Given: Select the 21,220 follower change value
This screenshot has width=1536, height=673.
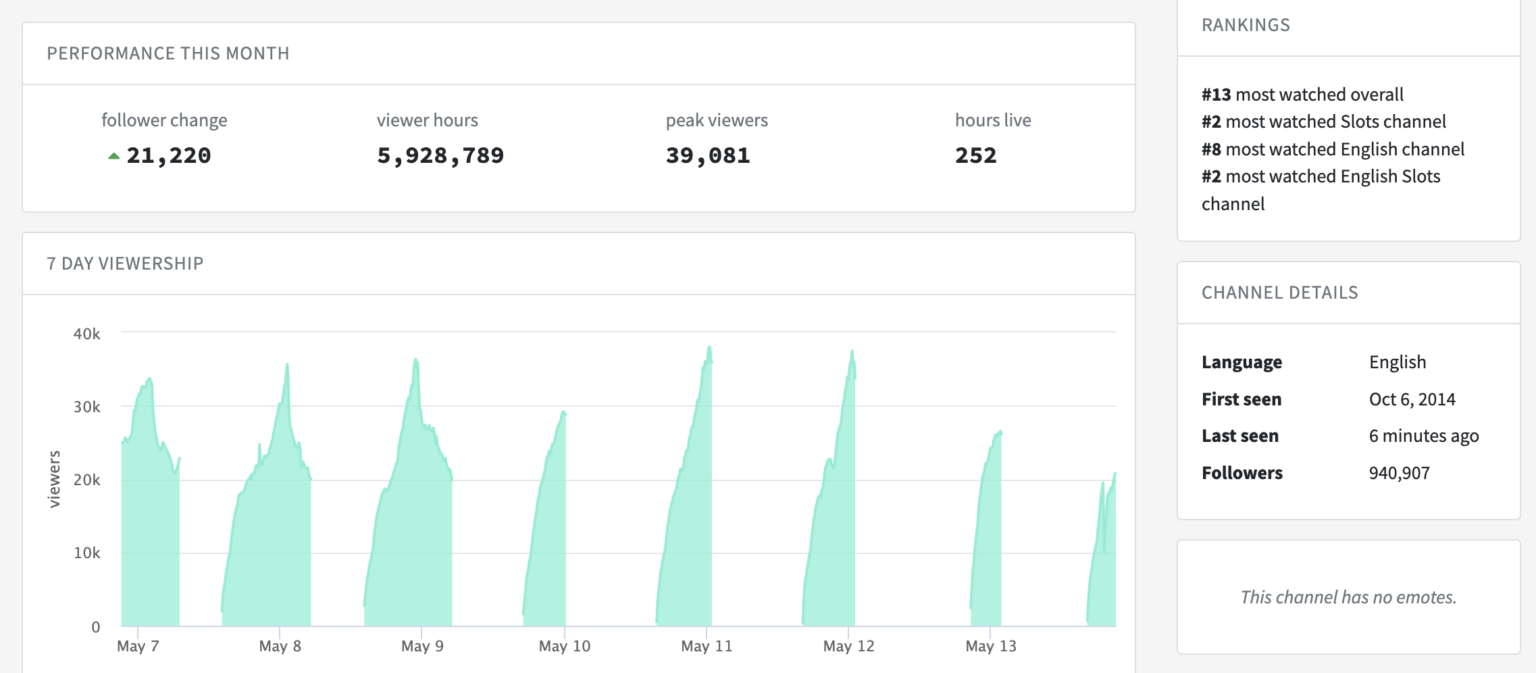Looking at the screenshot, I should 168,155.
